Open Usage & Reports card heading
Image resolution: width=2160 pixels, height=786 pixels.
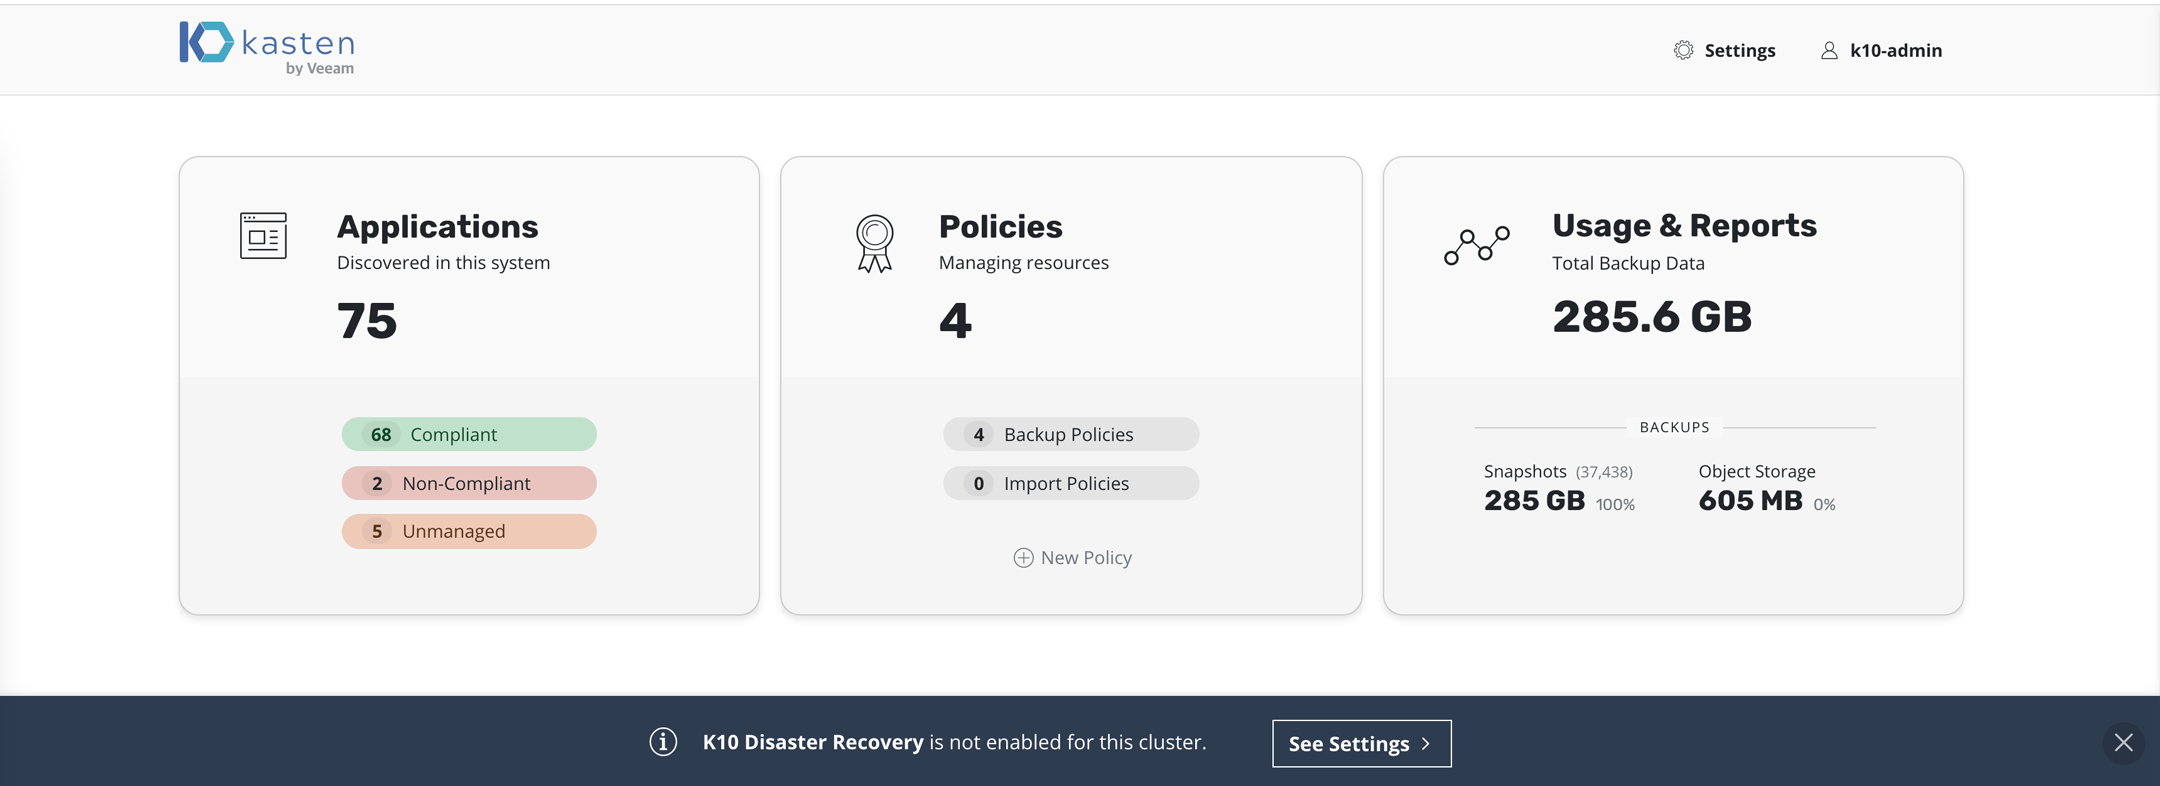pos(1684,226)
